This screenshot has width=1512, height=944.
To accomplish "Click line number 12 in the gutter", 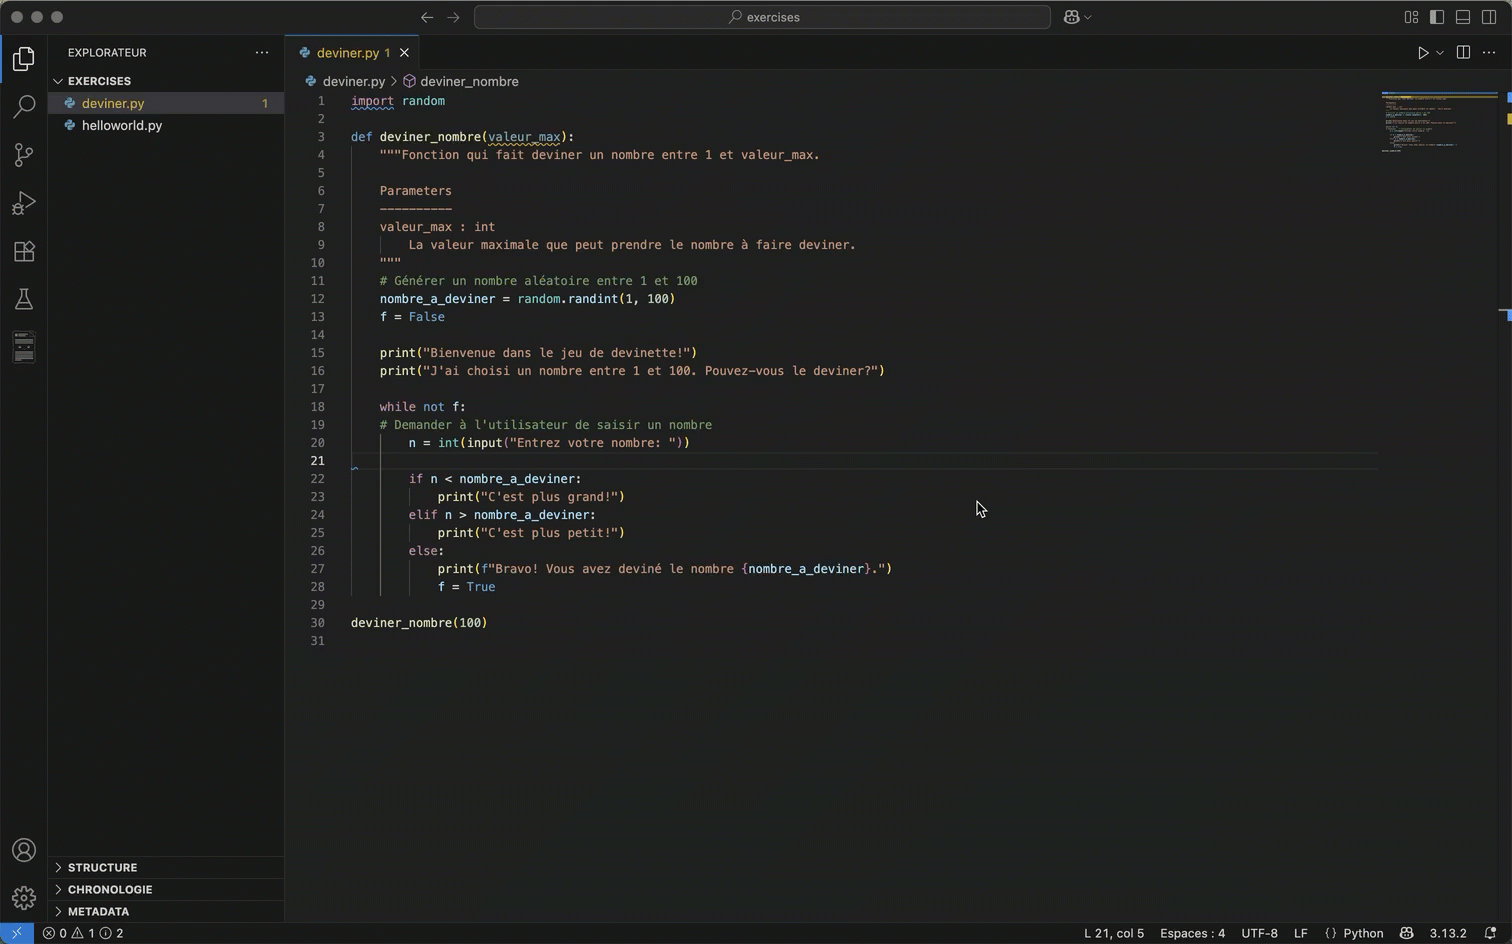I will pos(317,299).
